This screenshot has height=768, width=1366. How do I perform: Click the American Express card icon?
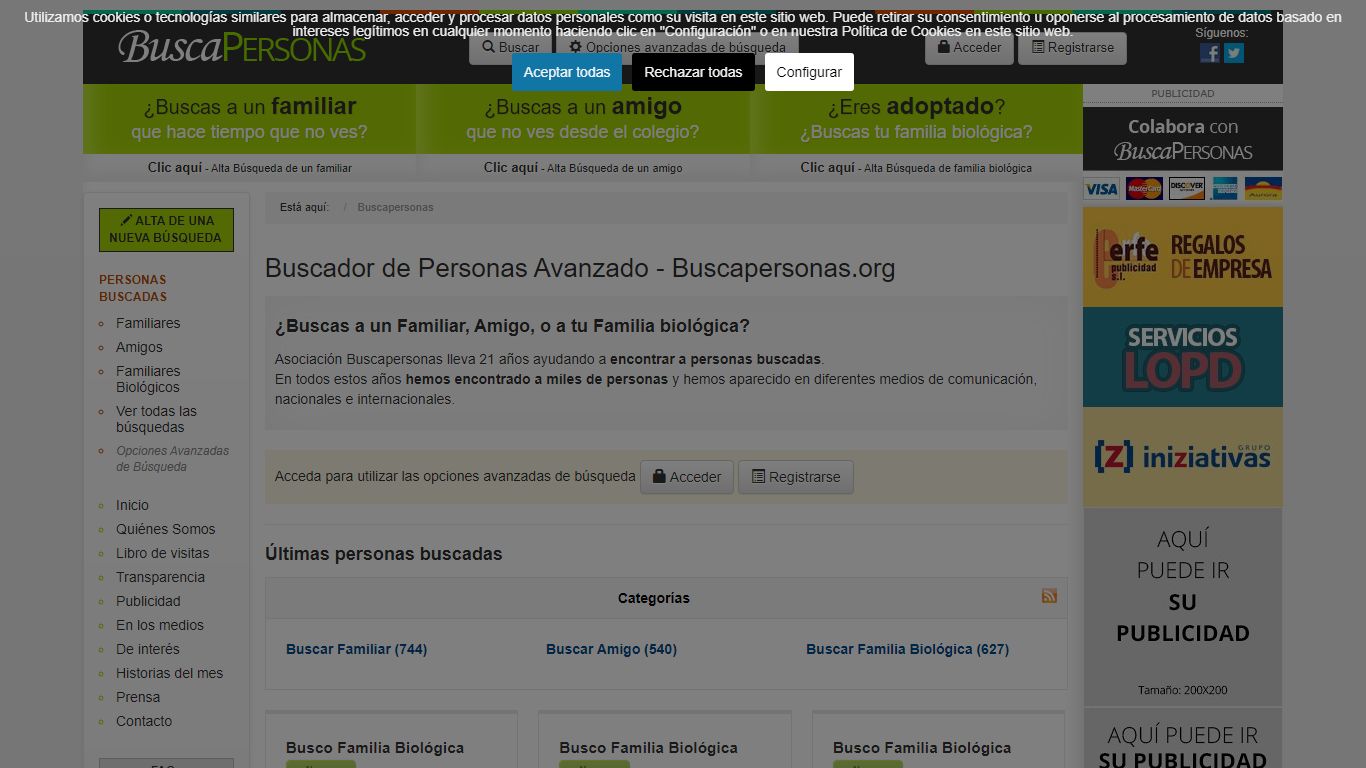1224,189
